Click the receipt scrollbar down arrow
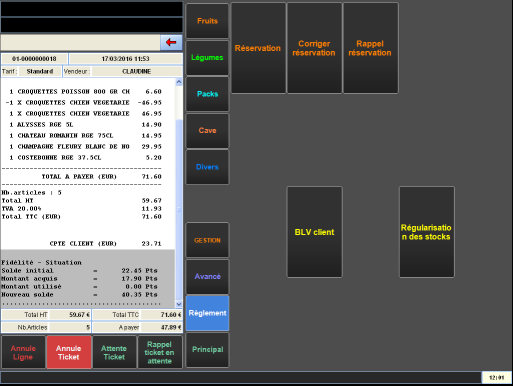 [179, 304]
